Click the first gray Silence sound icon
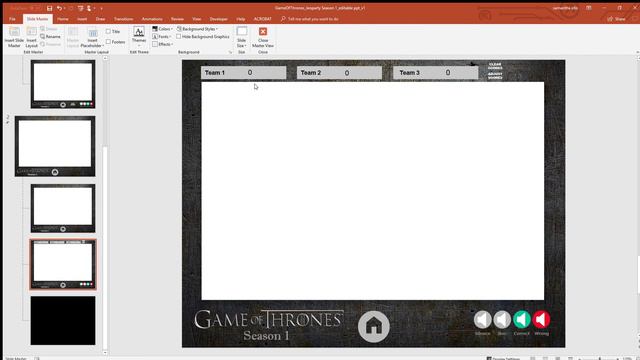Viewport: 640px width, 360px height. (482, 320)
